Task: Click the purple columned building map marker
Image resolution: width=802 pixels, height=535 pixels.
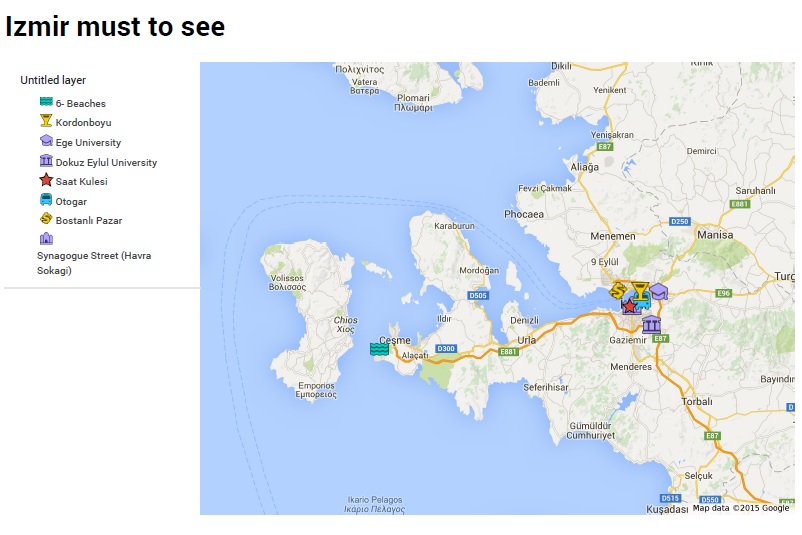Action: 652,324
